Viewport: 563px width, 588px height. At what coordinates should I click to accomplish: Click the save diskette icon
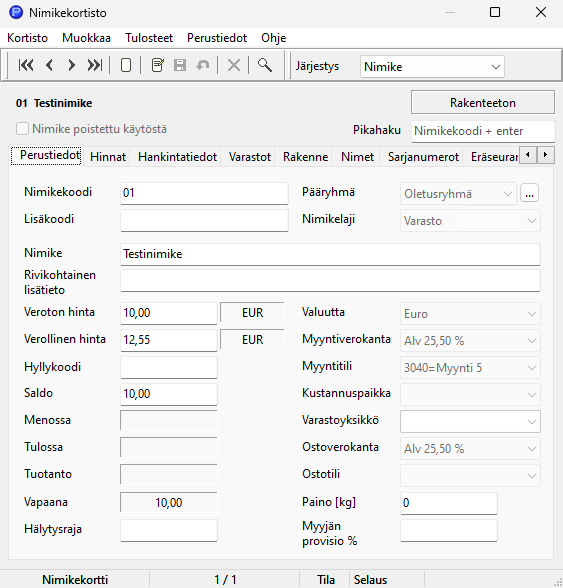point(180,65)
